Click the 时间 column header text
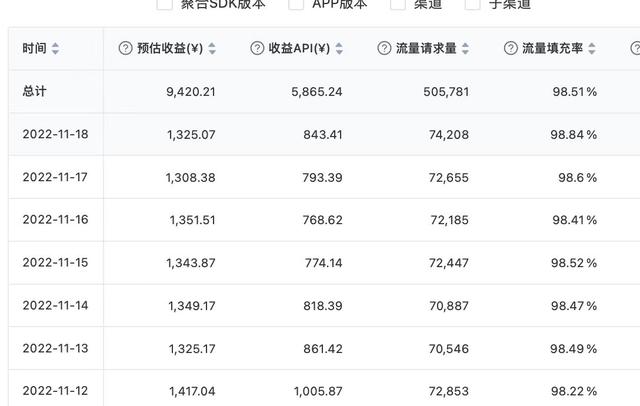The width and height of the screenshot is (640, 406). [34, 48]
